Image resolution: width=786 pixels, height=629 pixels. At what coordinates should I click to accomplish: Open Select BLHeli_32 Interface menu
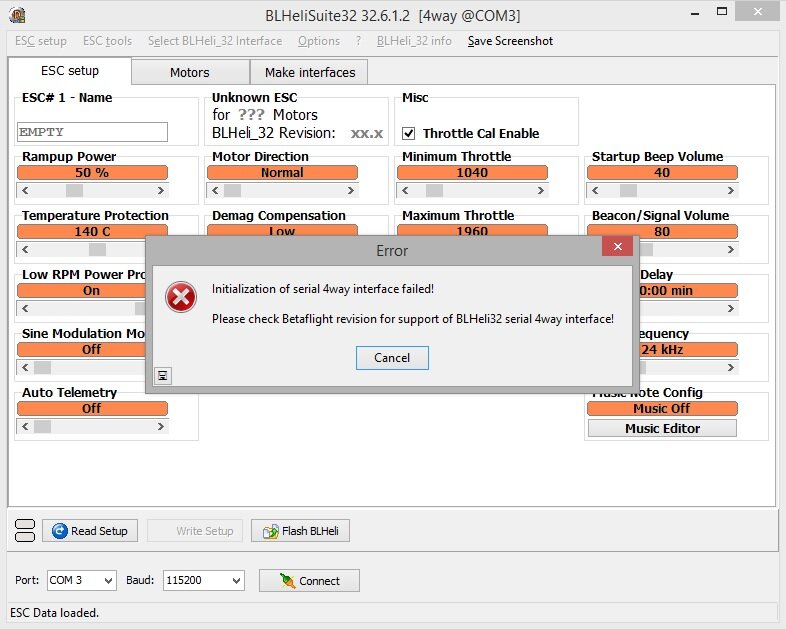pos(215,41)
